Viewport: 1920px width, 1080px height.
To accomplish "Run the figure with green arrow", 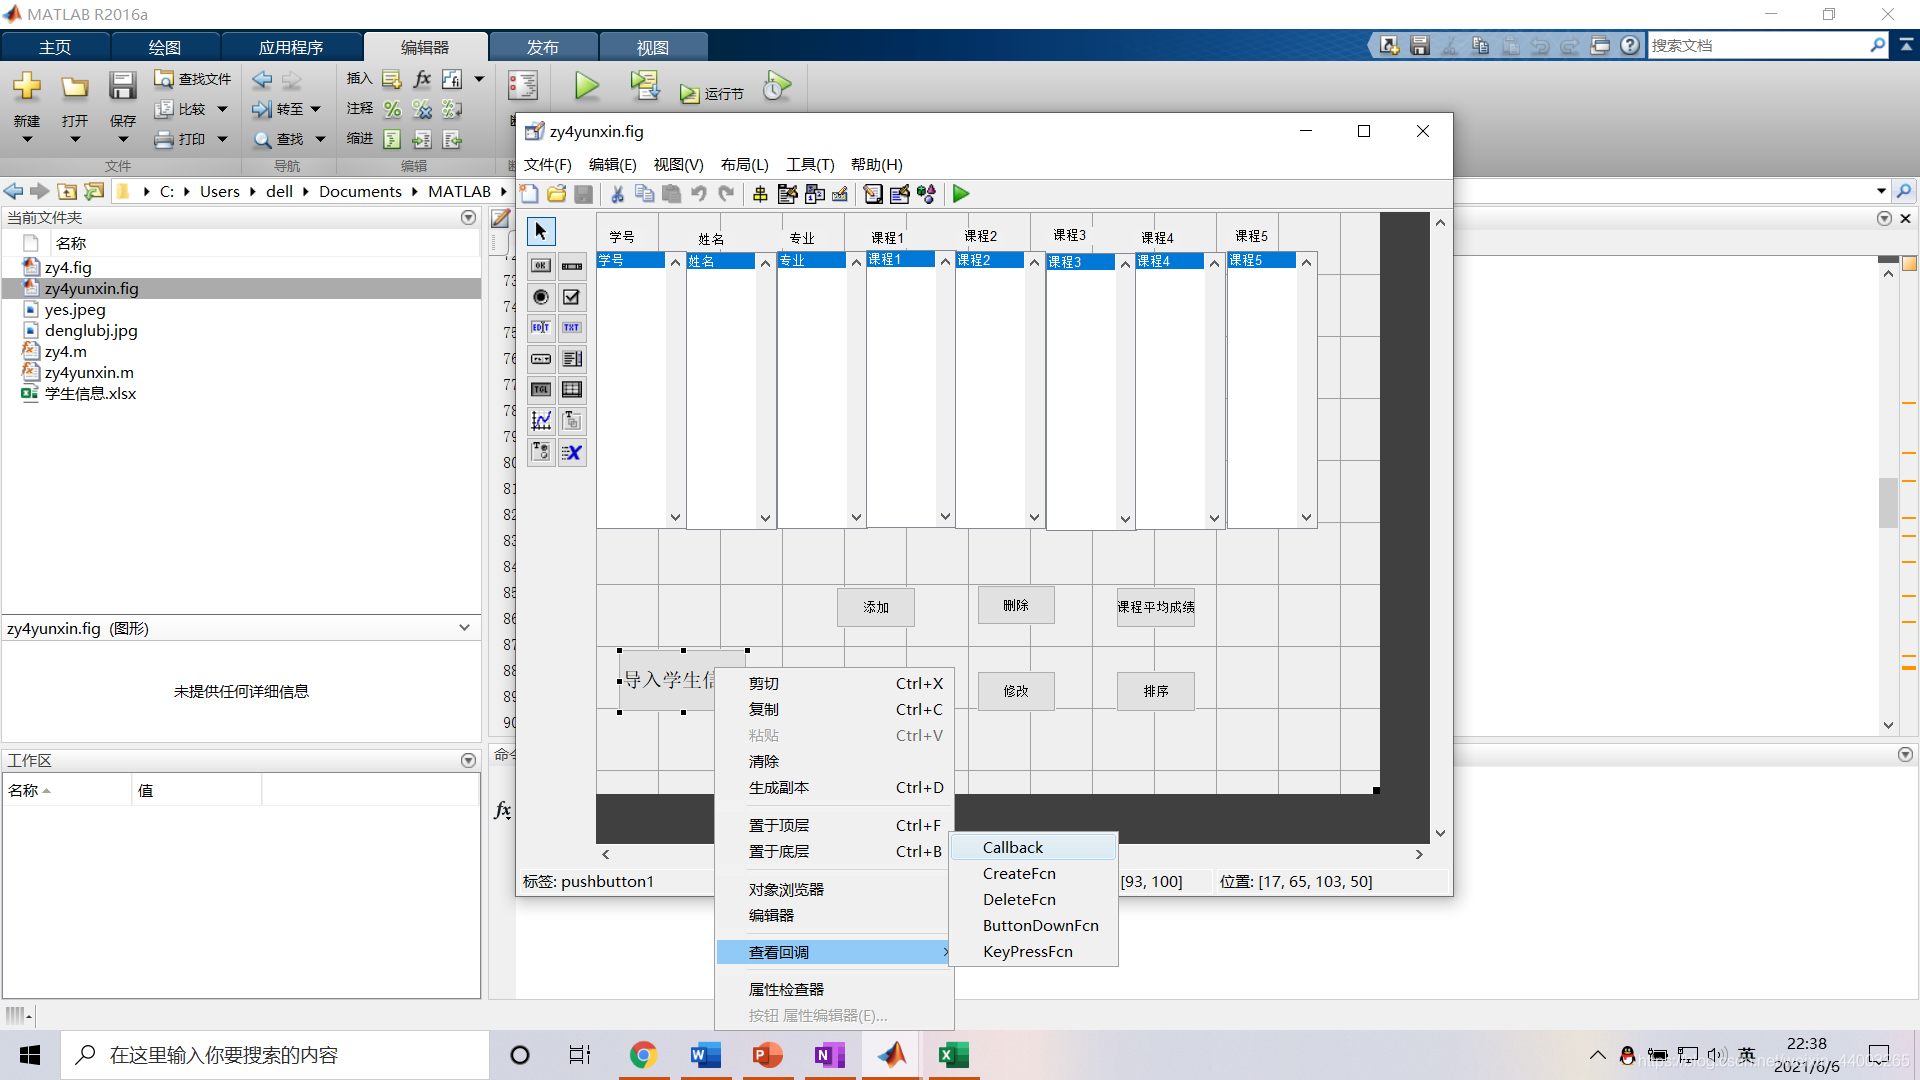I will tap(961, 194).
